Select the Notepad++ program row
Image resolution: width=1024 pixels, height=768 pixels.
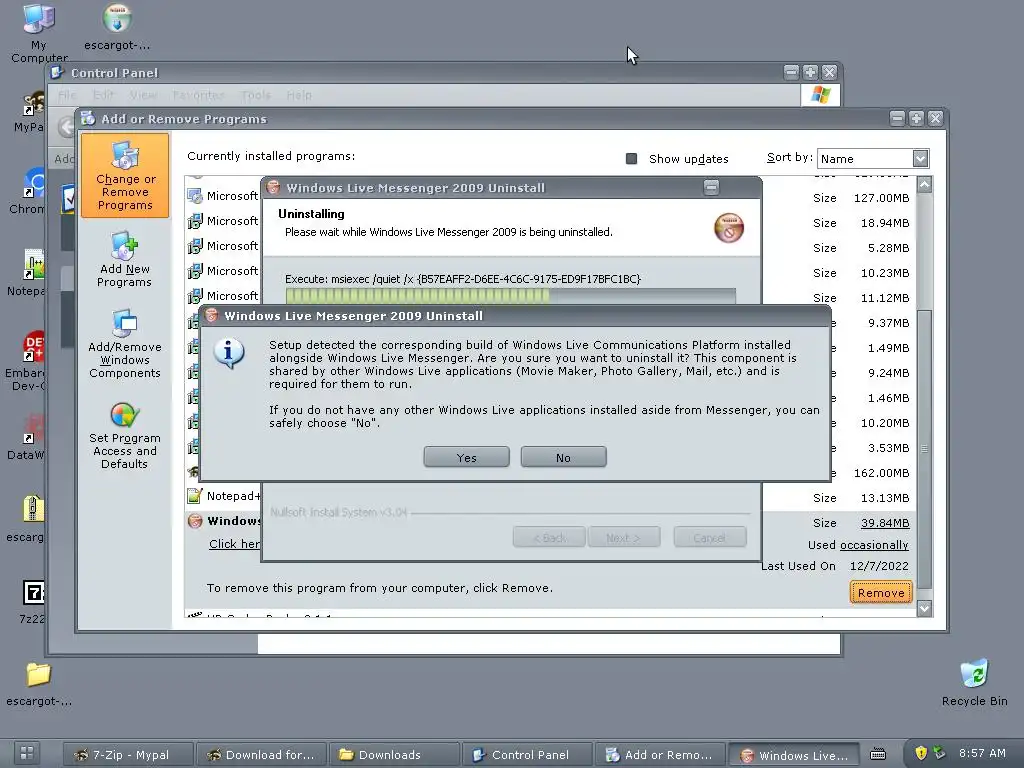click(x=550, y=496)
